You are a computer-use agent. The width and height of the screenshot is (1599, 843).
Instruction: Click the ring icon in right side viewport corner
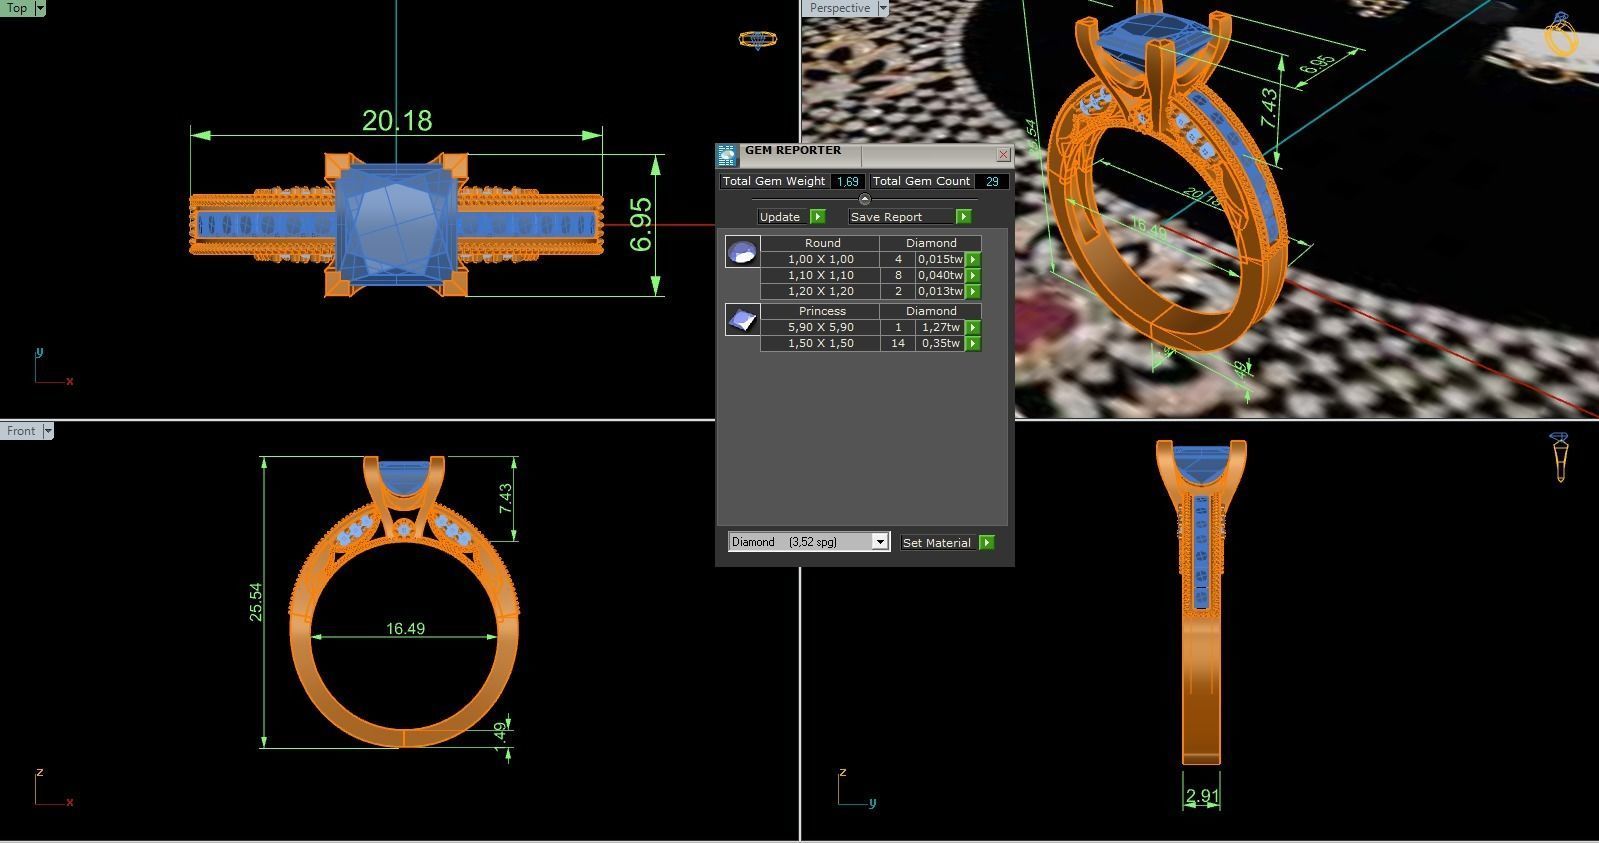(1560, 457)
